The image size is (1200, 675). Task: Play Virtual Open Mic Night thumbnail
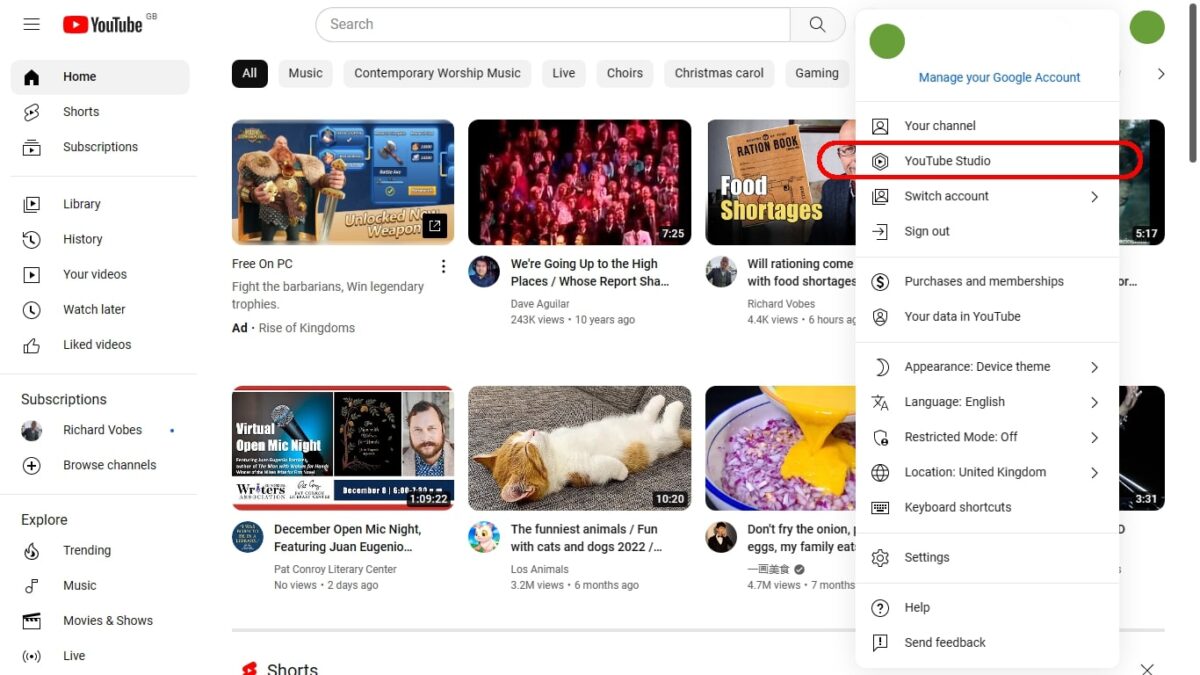pyautogui.click(x=343, y=448)
